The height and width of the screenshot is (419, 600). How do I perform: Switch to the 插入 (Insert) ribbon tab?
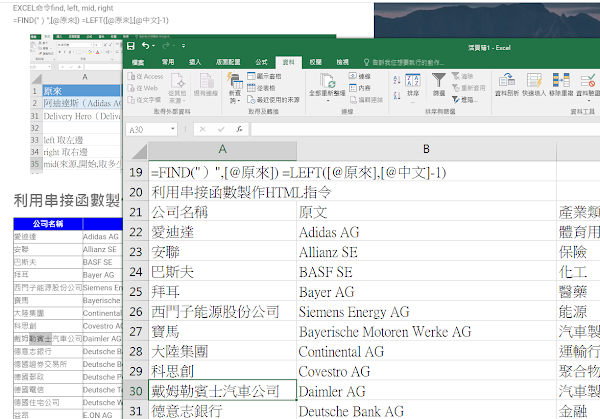(195, 62)
